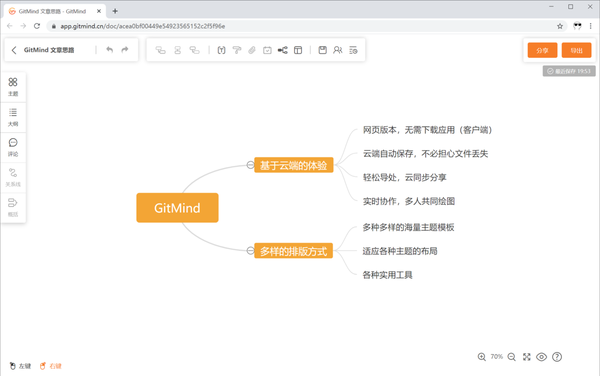Select the node 网页版本，无需下载应用（客户端）
The width and height of the screenshot is (600, 376).
[x=427, y=130]
